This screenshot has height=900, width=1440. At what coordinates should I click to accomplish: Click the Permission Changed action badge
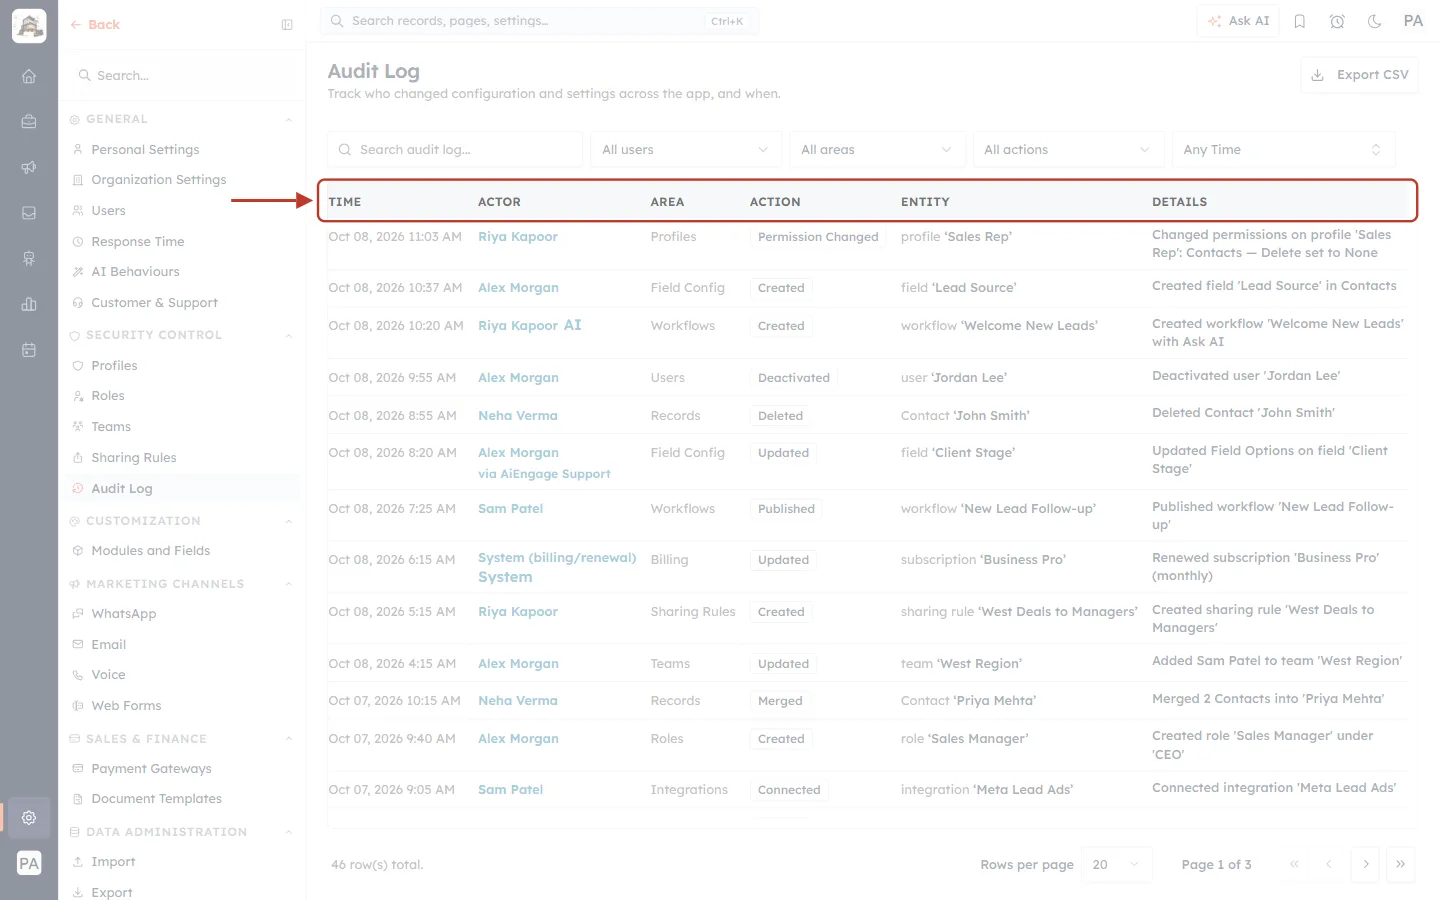coord(818,238)
